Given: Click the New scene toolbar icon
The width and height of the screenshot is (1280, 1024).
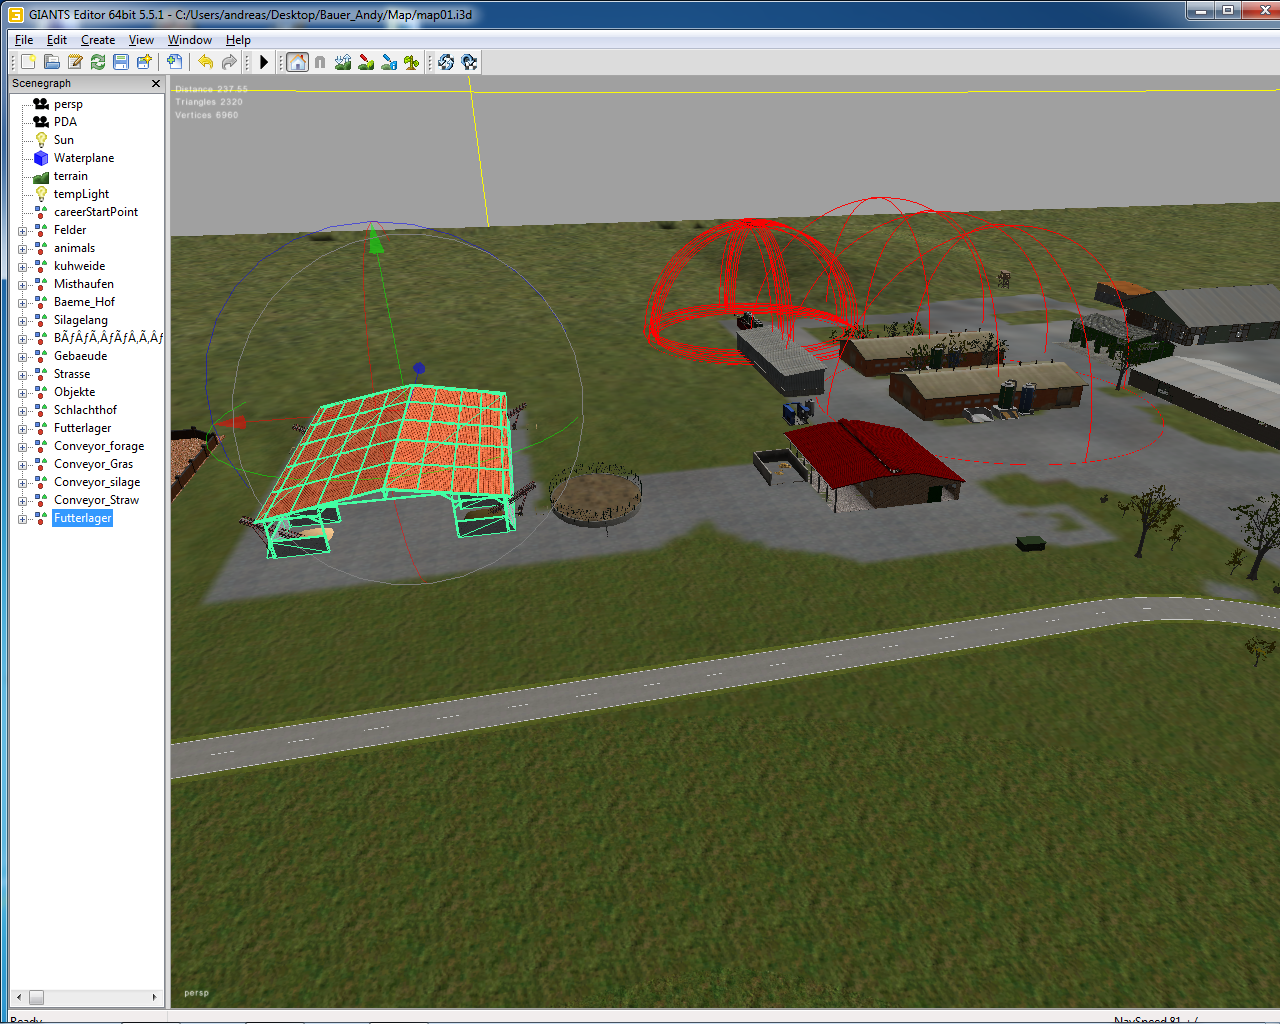Looking at the screenshot, I should (x=29, y=62).
